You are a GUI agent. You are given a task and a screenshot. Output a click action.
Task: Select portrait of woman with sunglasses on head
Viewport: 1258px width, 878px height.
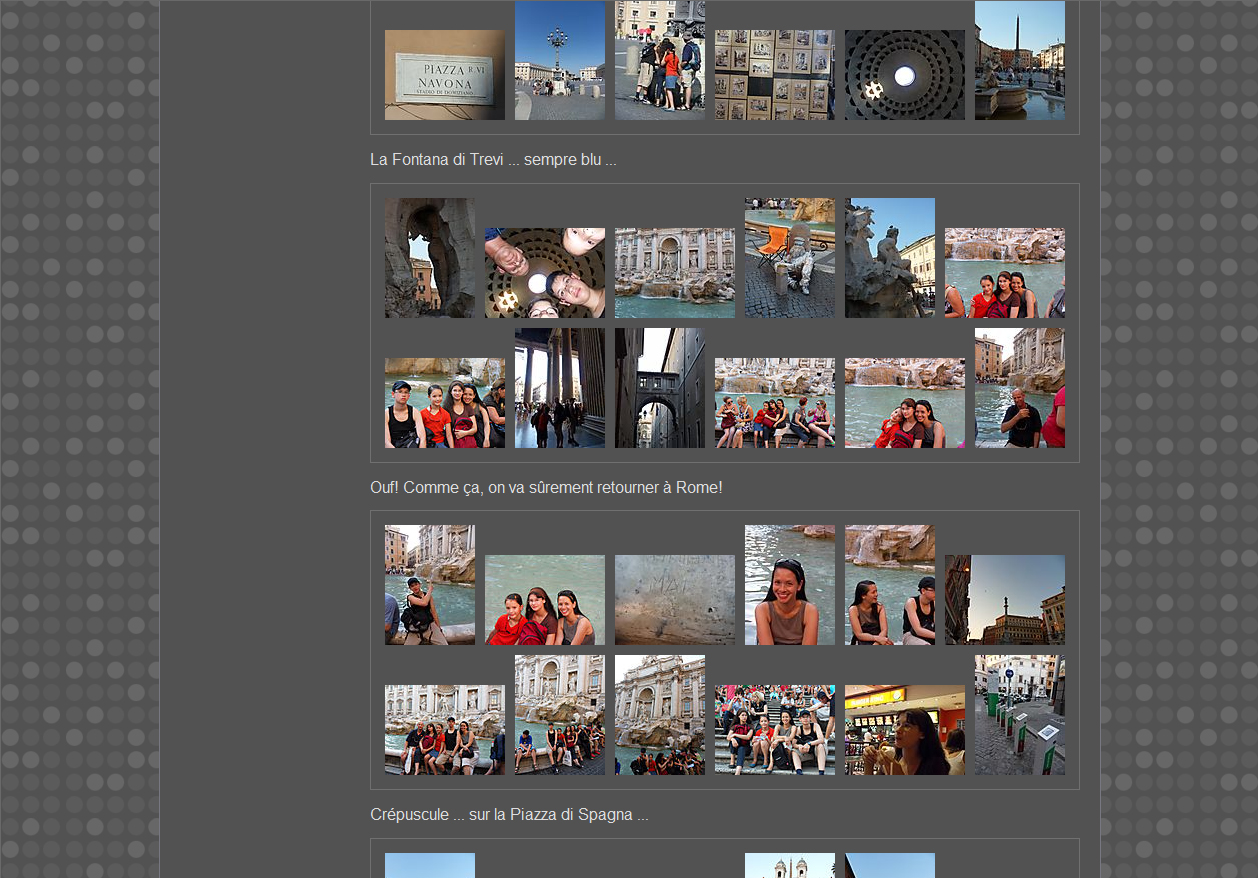tap(789, 585)
